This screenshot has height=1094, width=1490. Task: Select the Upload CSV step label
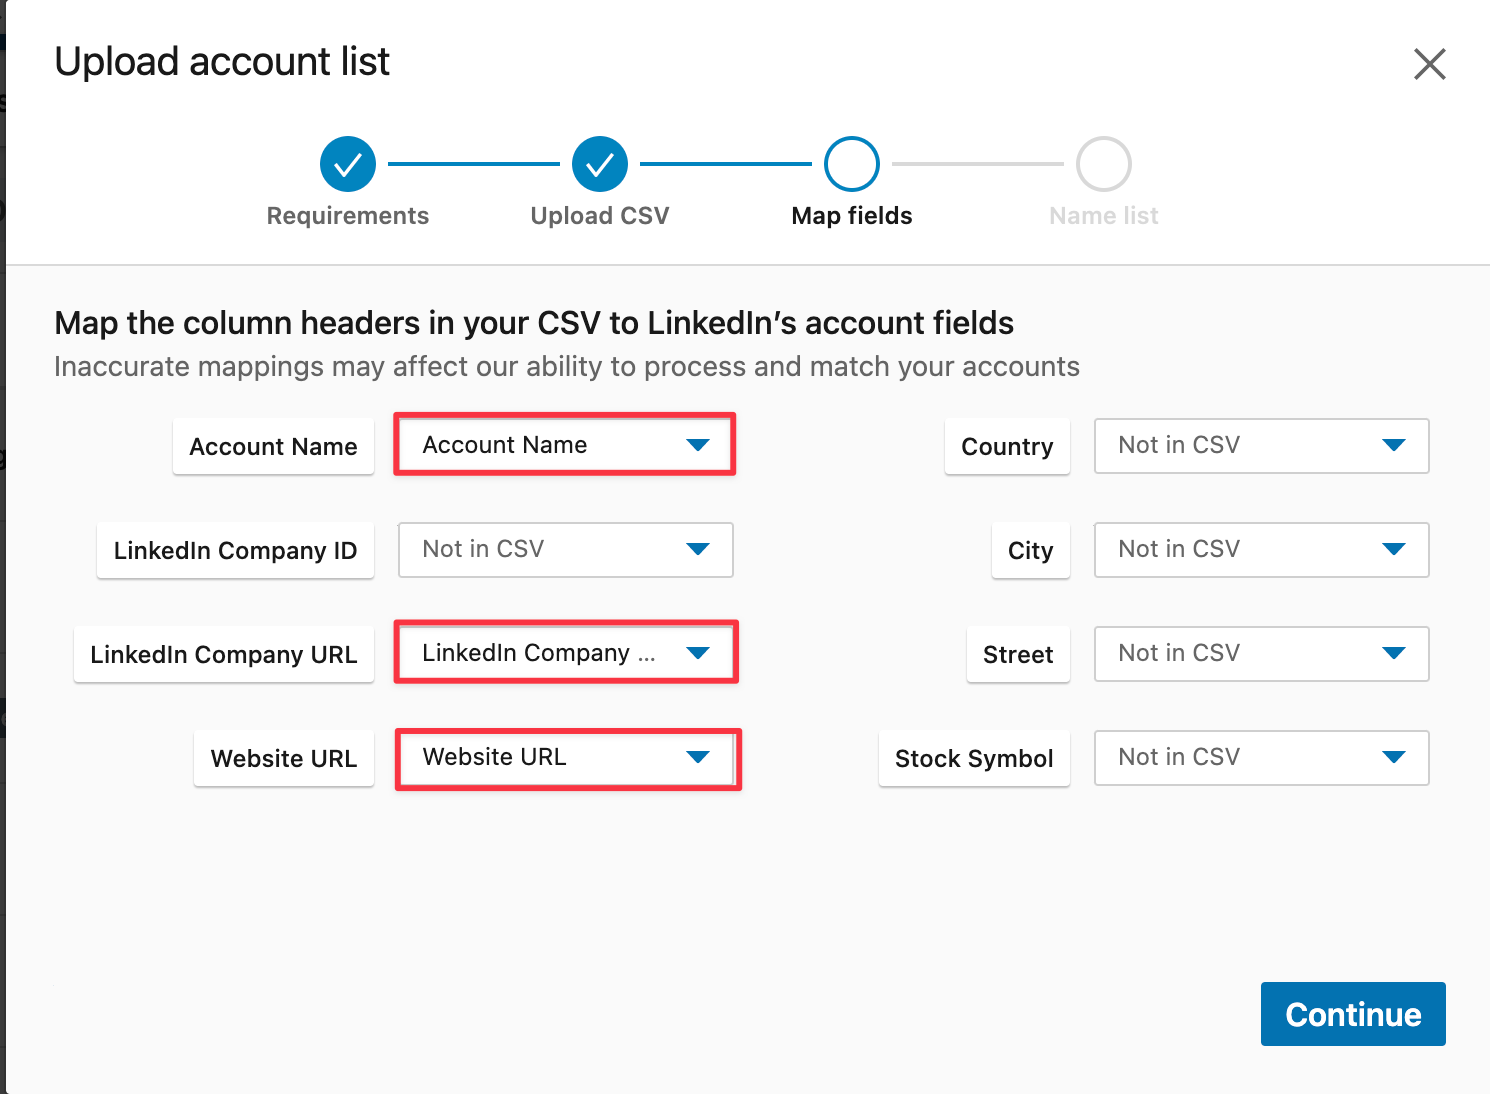point(600,216)
